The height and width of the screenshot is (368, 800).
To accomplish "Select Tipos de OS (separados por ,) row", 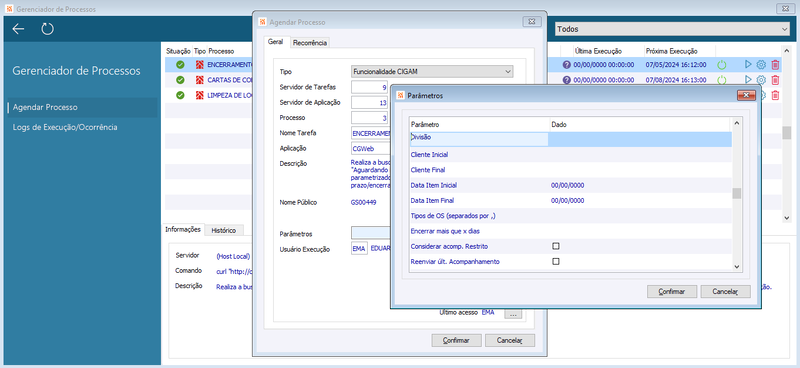I will pos(571,216).
